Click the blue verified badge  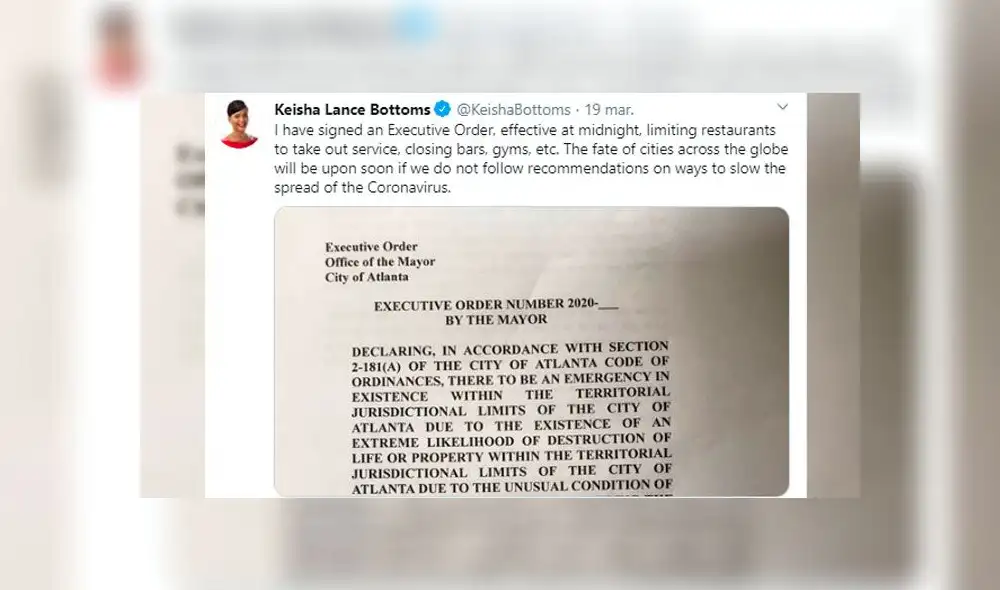[x=443, y=109]
